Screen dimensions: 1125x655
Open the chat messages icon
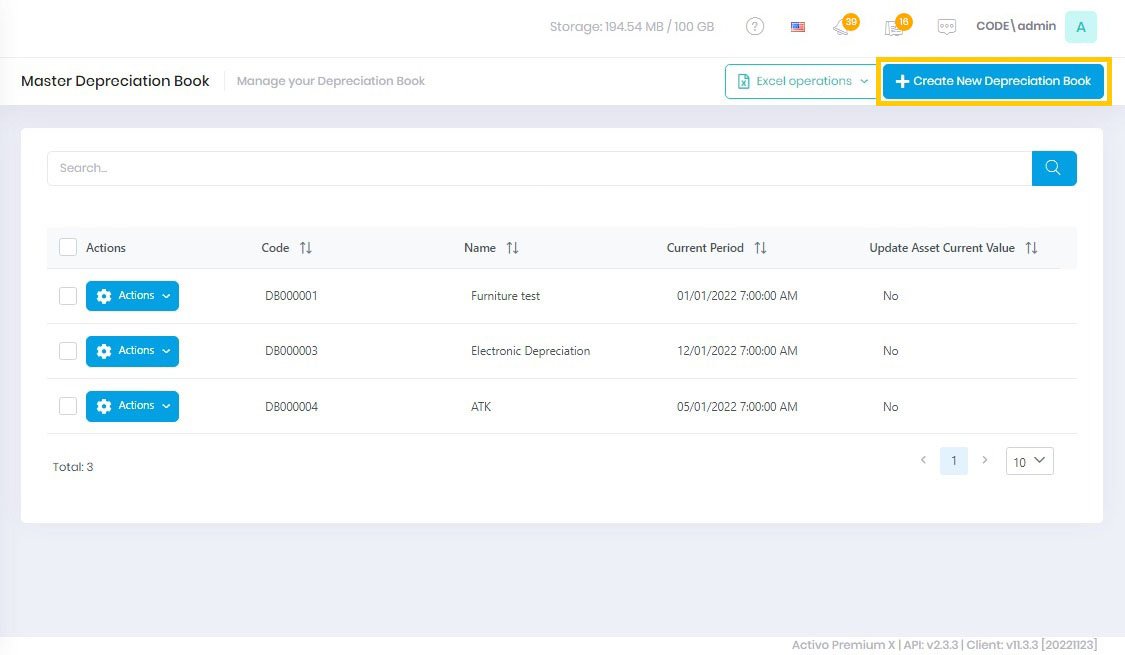(x=946, y=27)
